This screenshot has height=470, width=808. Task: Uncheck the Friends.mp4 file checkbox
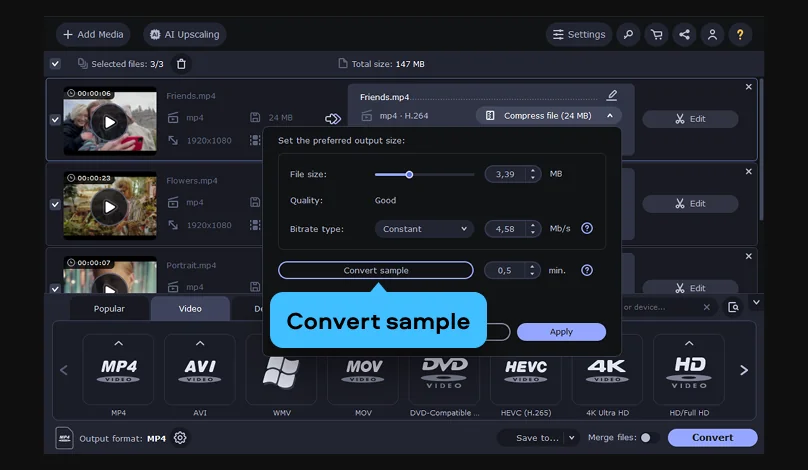click(x=55, y=120)
